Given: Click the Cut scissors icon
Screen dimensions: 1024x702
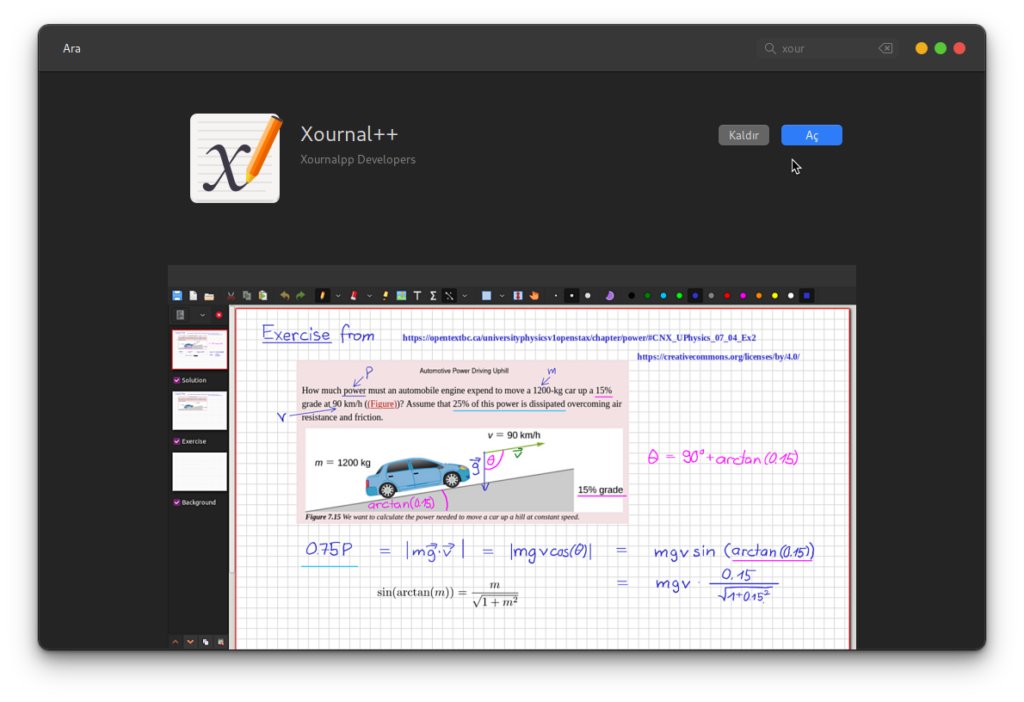Looking at the screenshot, I should point(231,296).
